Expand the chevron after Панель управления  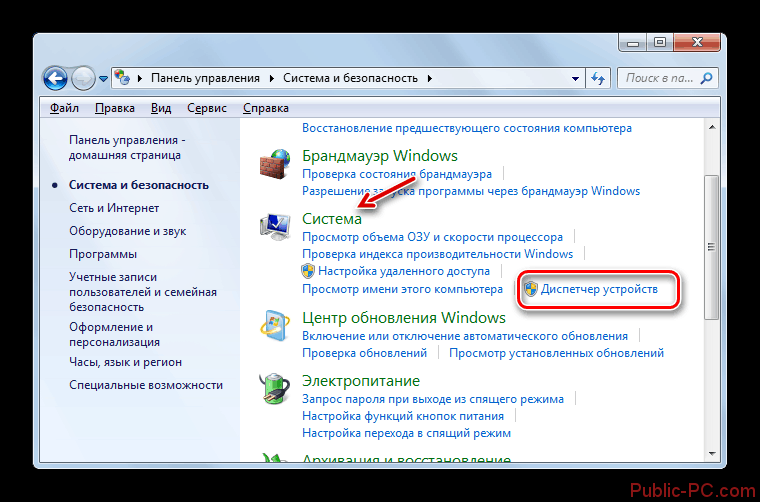pos(271,78)
